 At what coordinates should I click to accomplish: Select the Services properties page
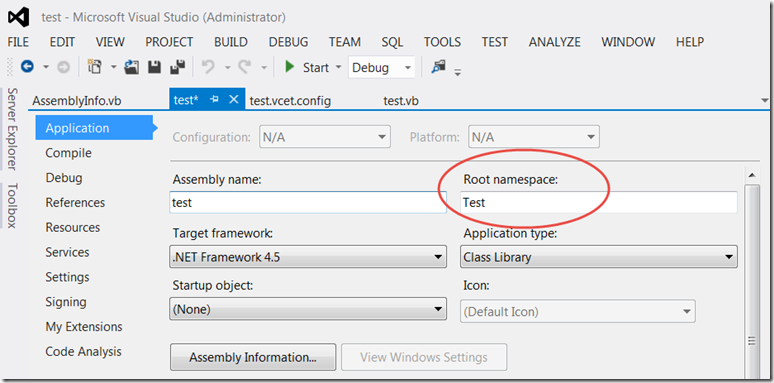(x=67, y=252)
